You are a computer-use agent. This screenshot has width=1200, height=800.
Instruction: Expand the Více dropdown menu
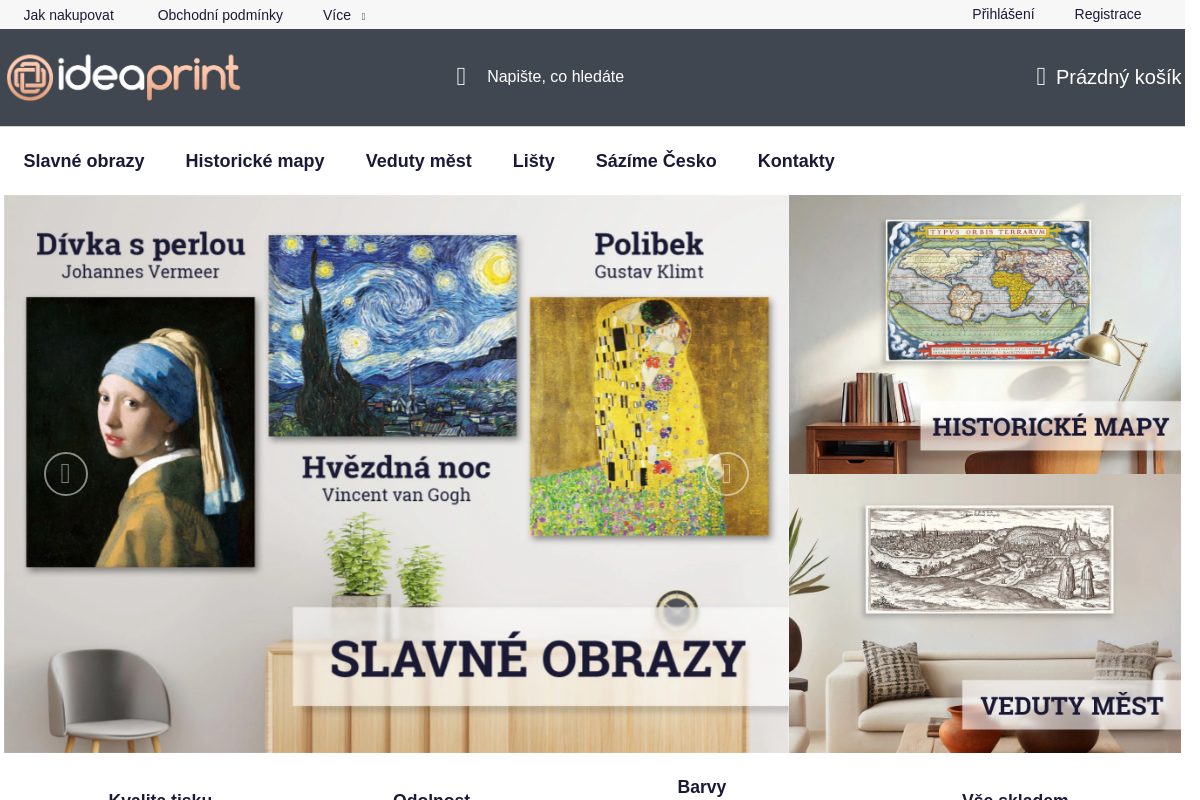pyautogui.click(x=344, y=15)
